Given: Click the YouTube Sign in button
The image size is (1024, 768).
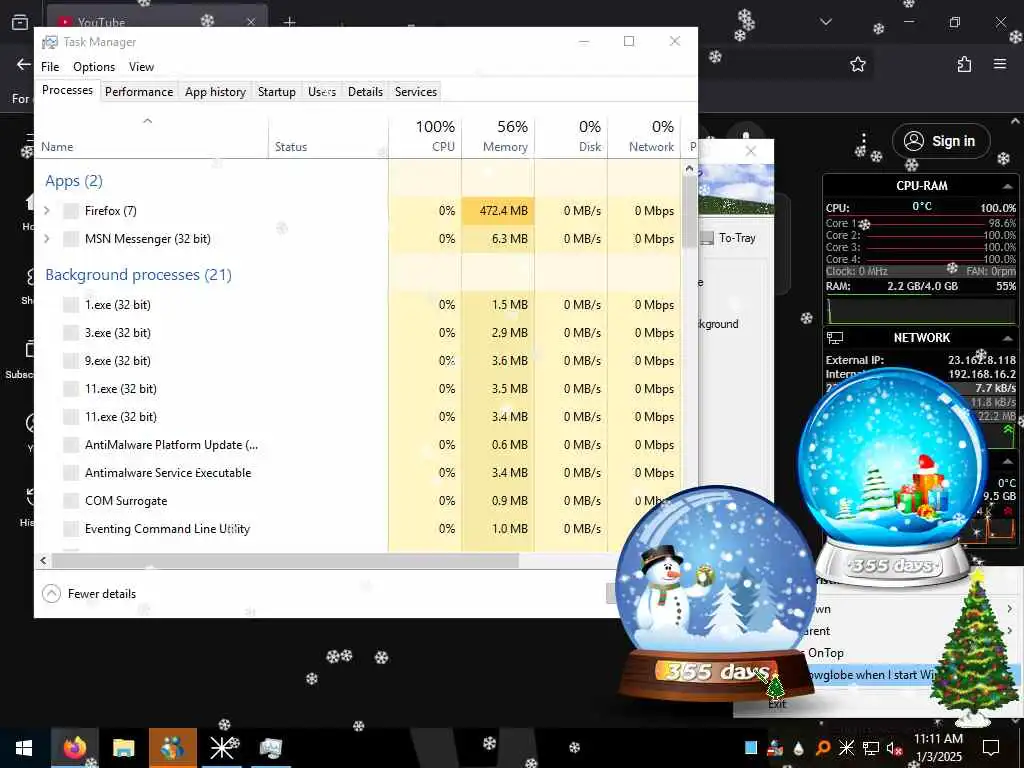Looking at the screenshot, I should coord(941,141).
